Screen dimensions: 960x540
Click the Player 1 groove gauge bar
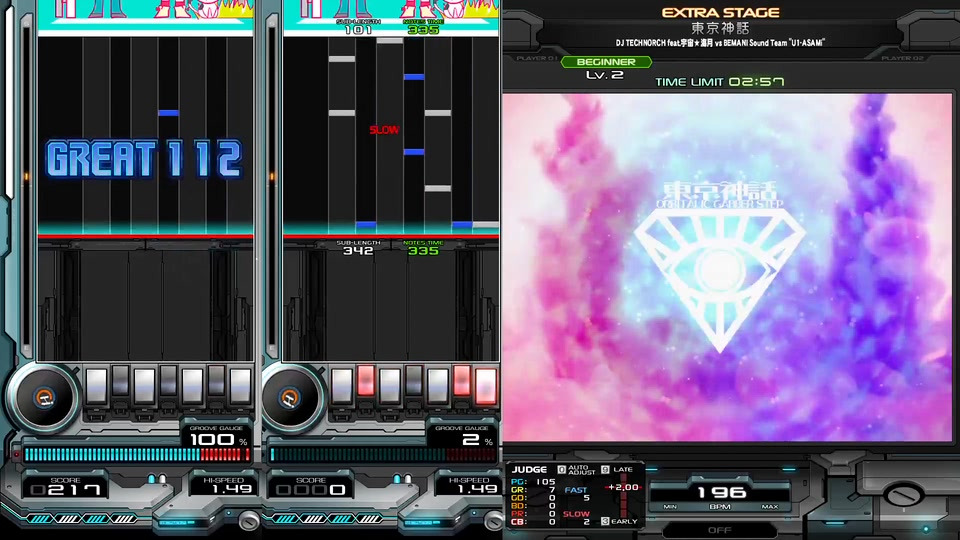(137, 454)
